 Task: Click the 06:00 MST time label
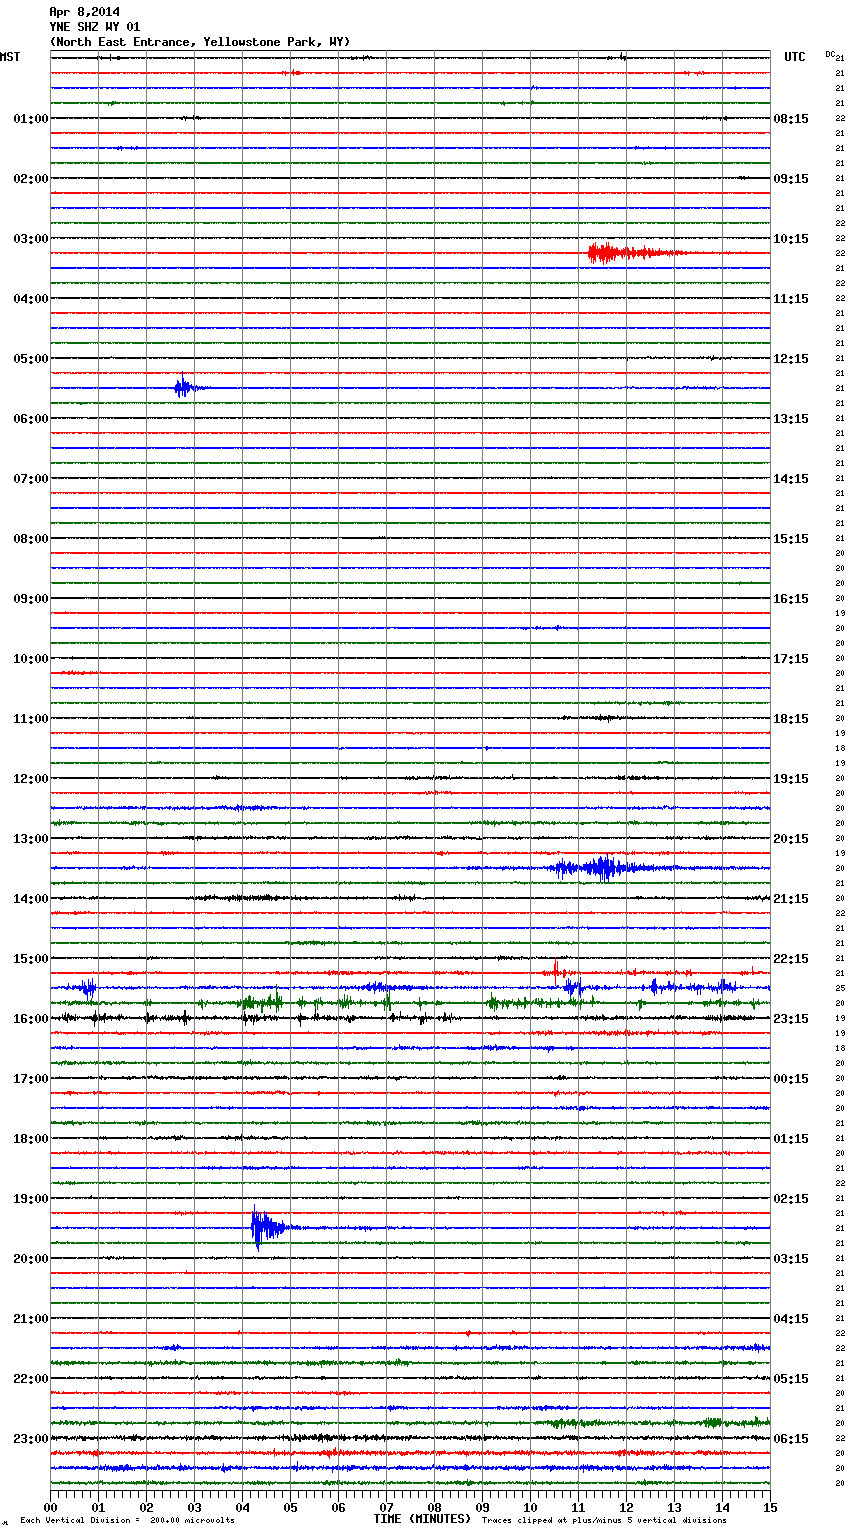point(31,419)
